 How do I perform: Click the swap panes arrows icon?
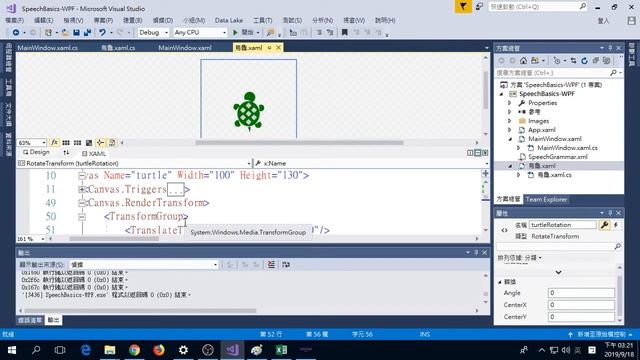pyautogui.click(x=66, y=152)
